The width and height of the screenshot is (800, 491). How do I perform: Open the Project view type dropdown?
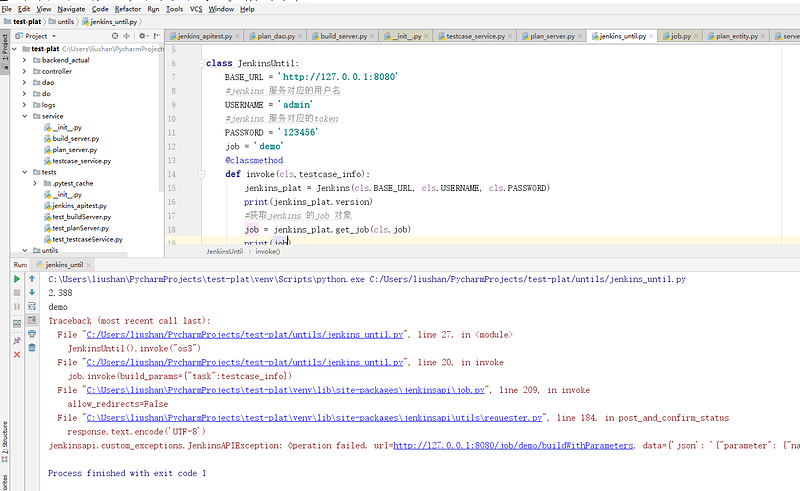point(36,36)
